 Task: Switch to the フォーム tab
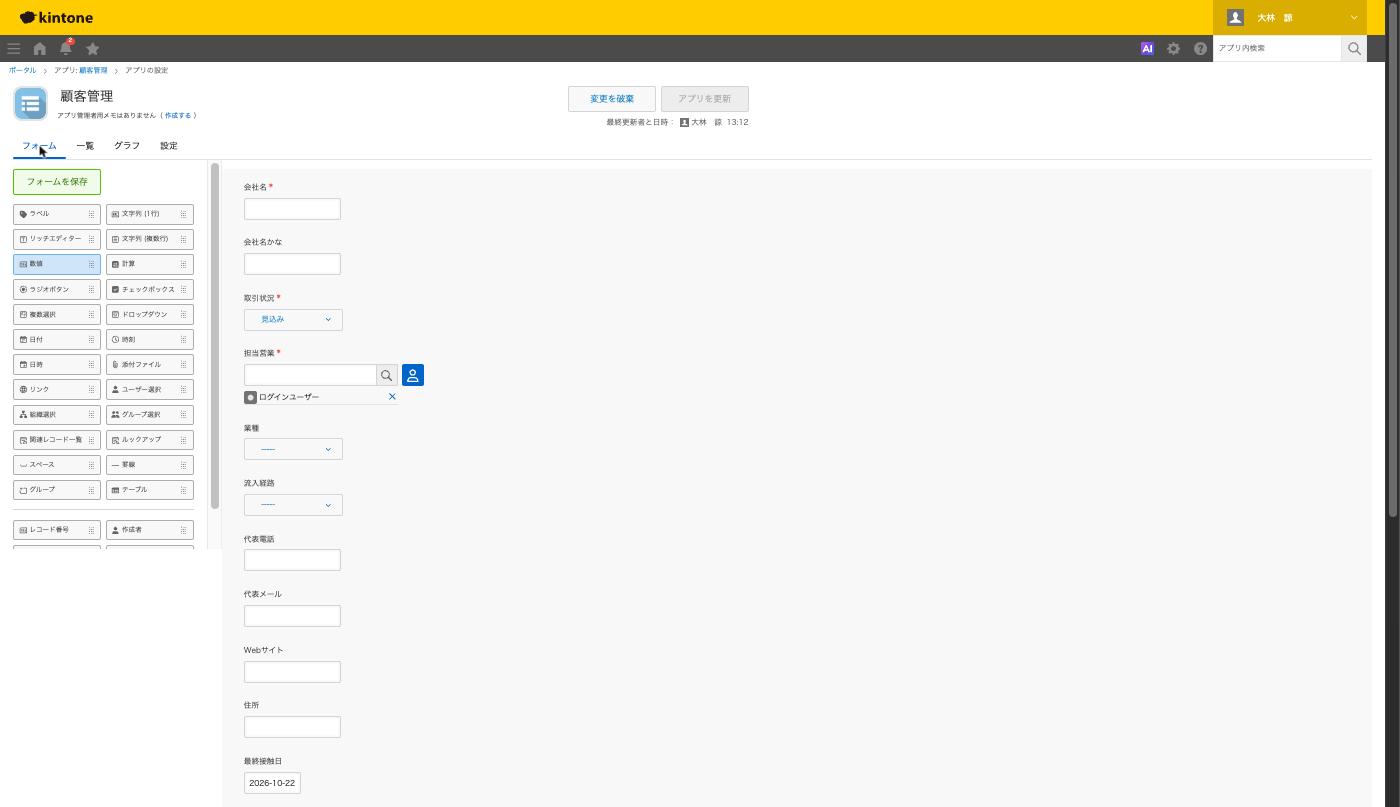pos(39,146)
